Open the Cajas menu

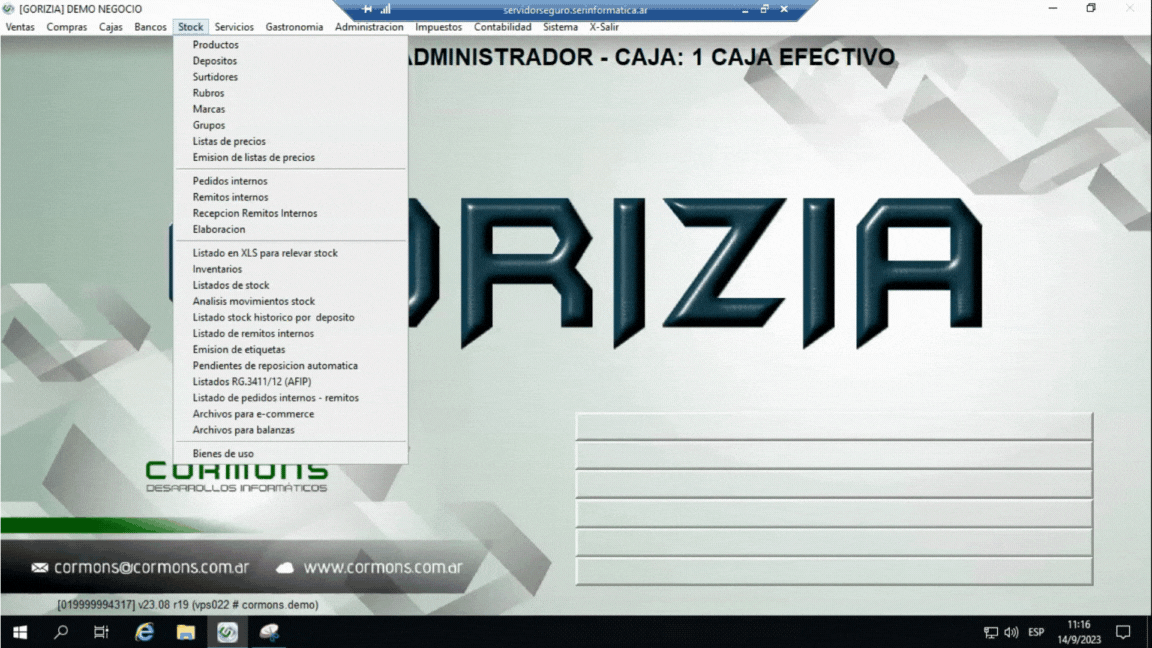pos(110,27)
